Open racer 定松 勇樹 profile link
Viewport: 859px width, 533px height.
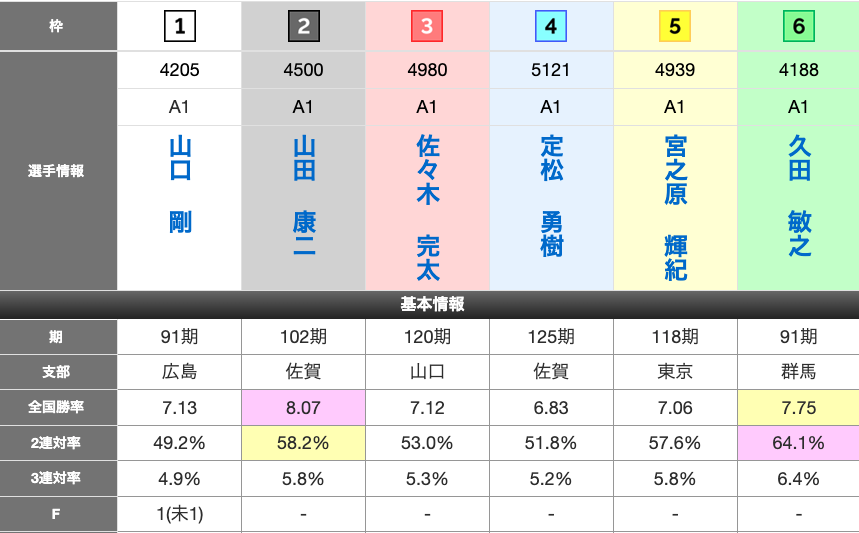coord(551,196)
